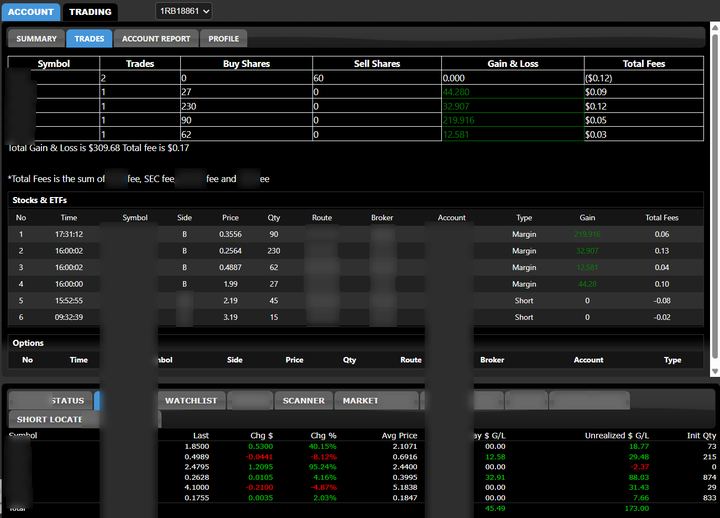The height and width of the screenshot is (518, 720).
Task: Click the last price 4.1000 cell
Action: tap(197, 487)
